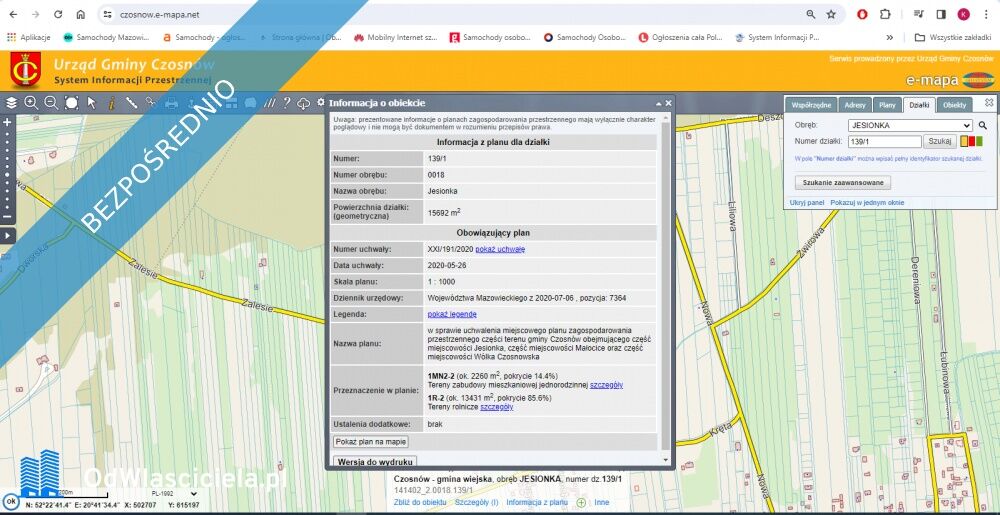The height and width of the screenshot is (515, 1000).
Task: Expand the Inne options link
Action: coord(602,502)
